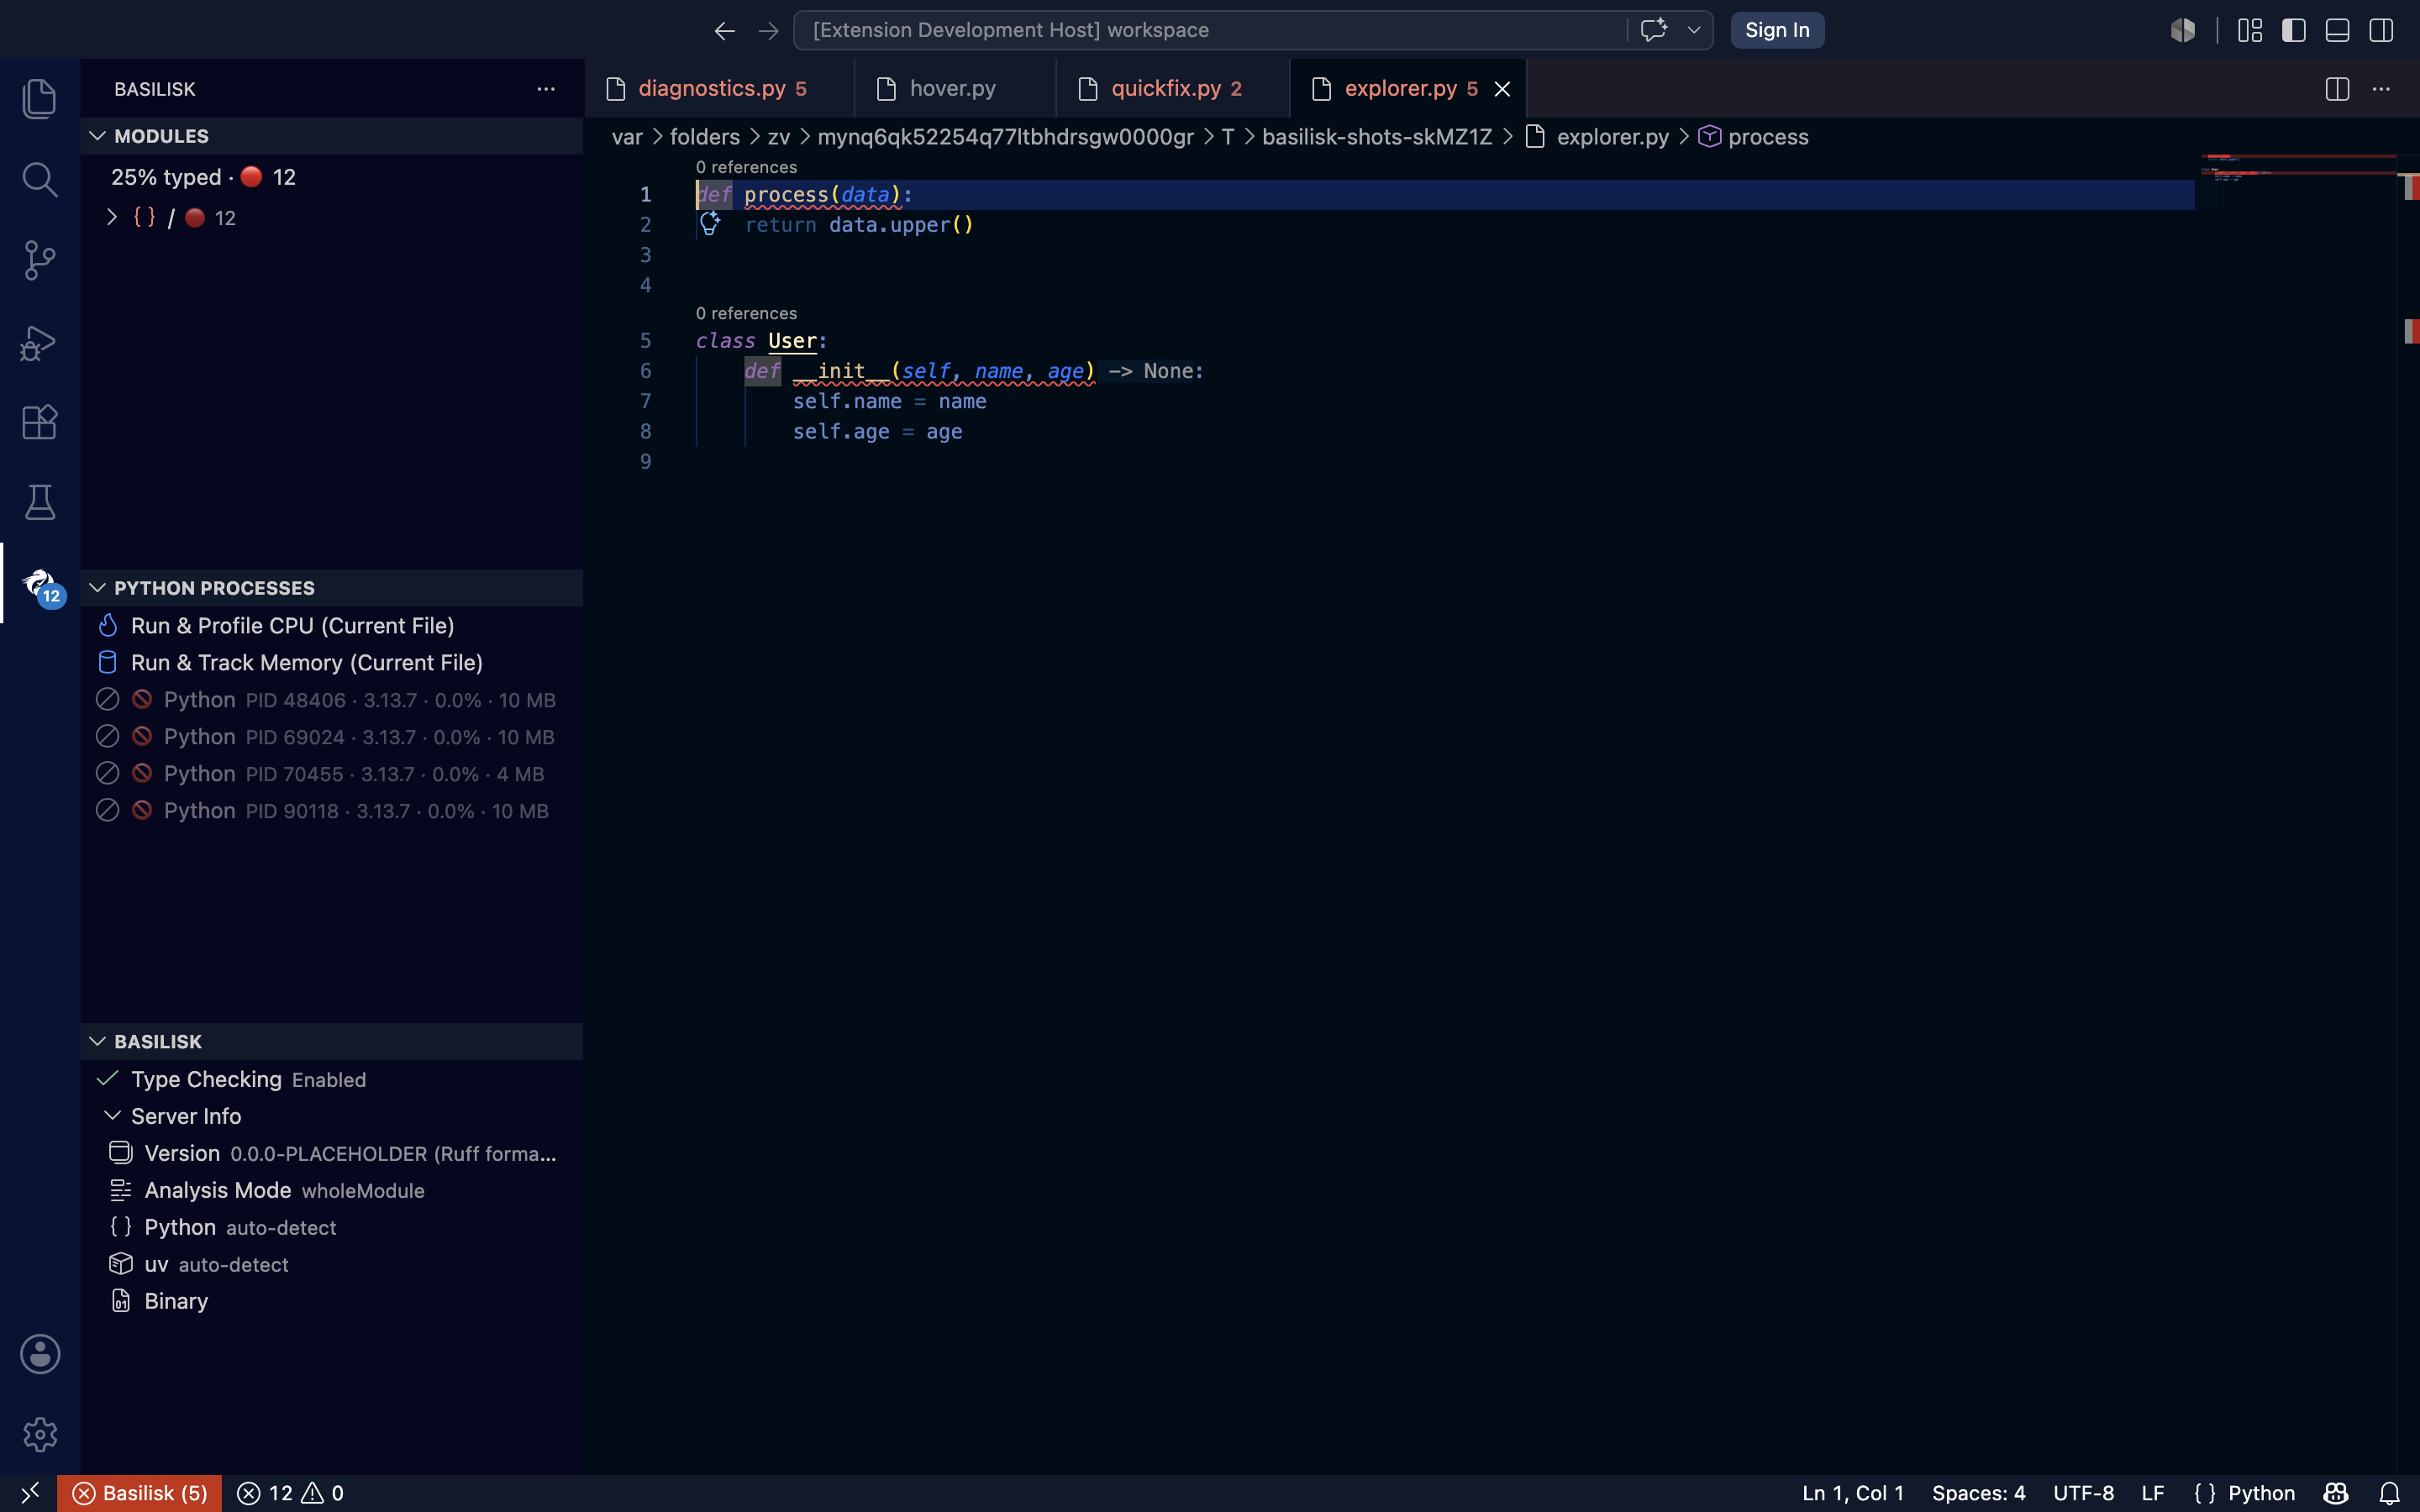The image size is (2420, 1512).
Task: Click the Sign In button
Action: (1777, 30)
